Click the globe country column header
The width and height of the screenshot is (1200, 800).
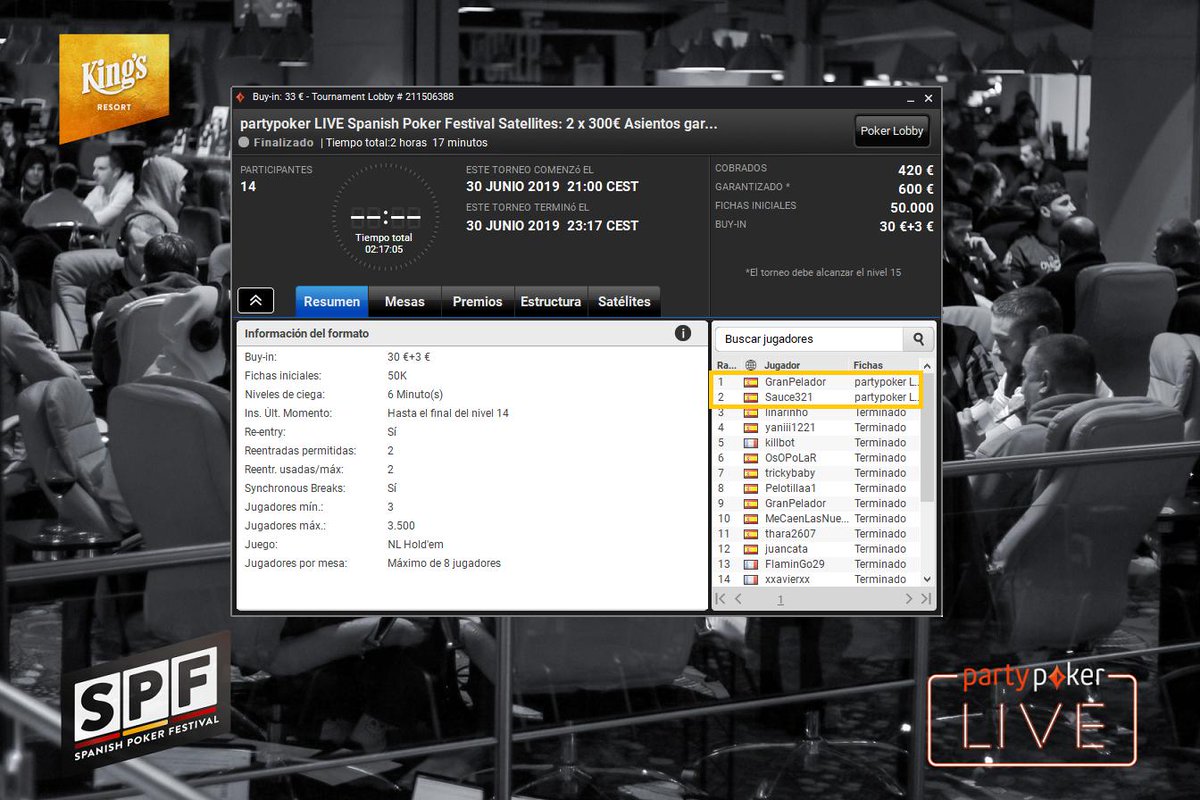pos(751,366)
